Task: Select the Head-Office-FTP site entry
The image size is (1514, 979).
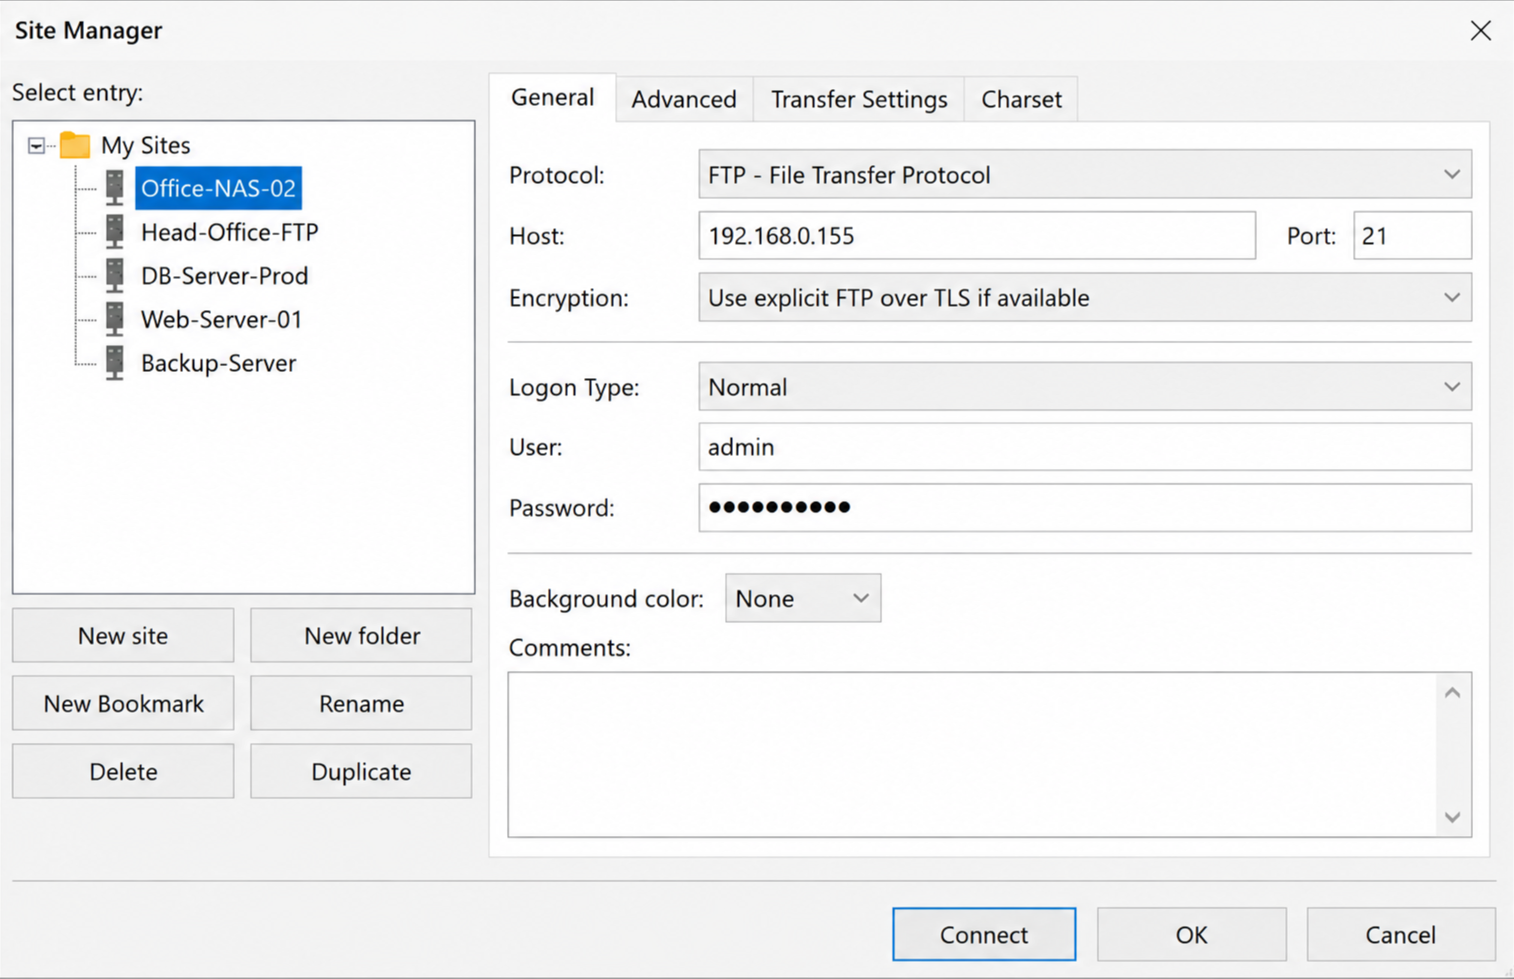Action: (229, 232)
